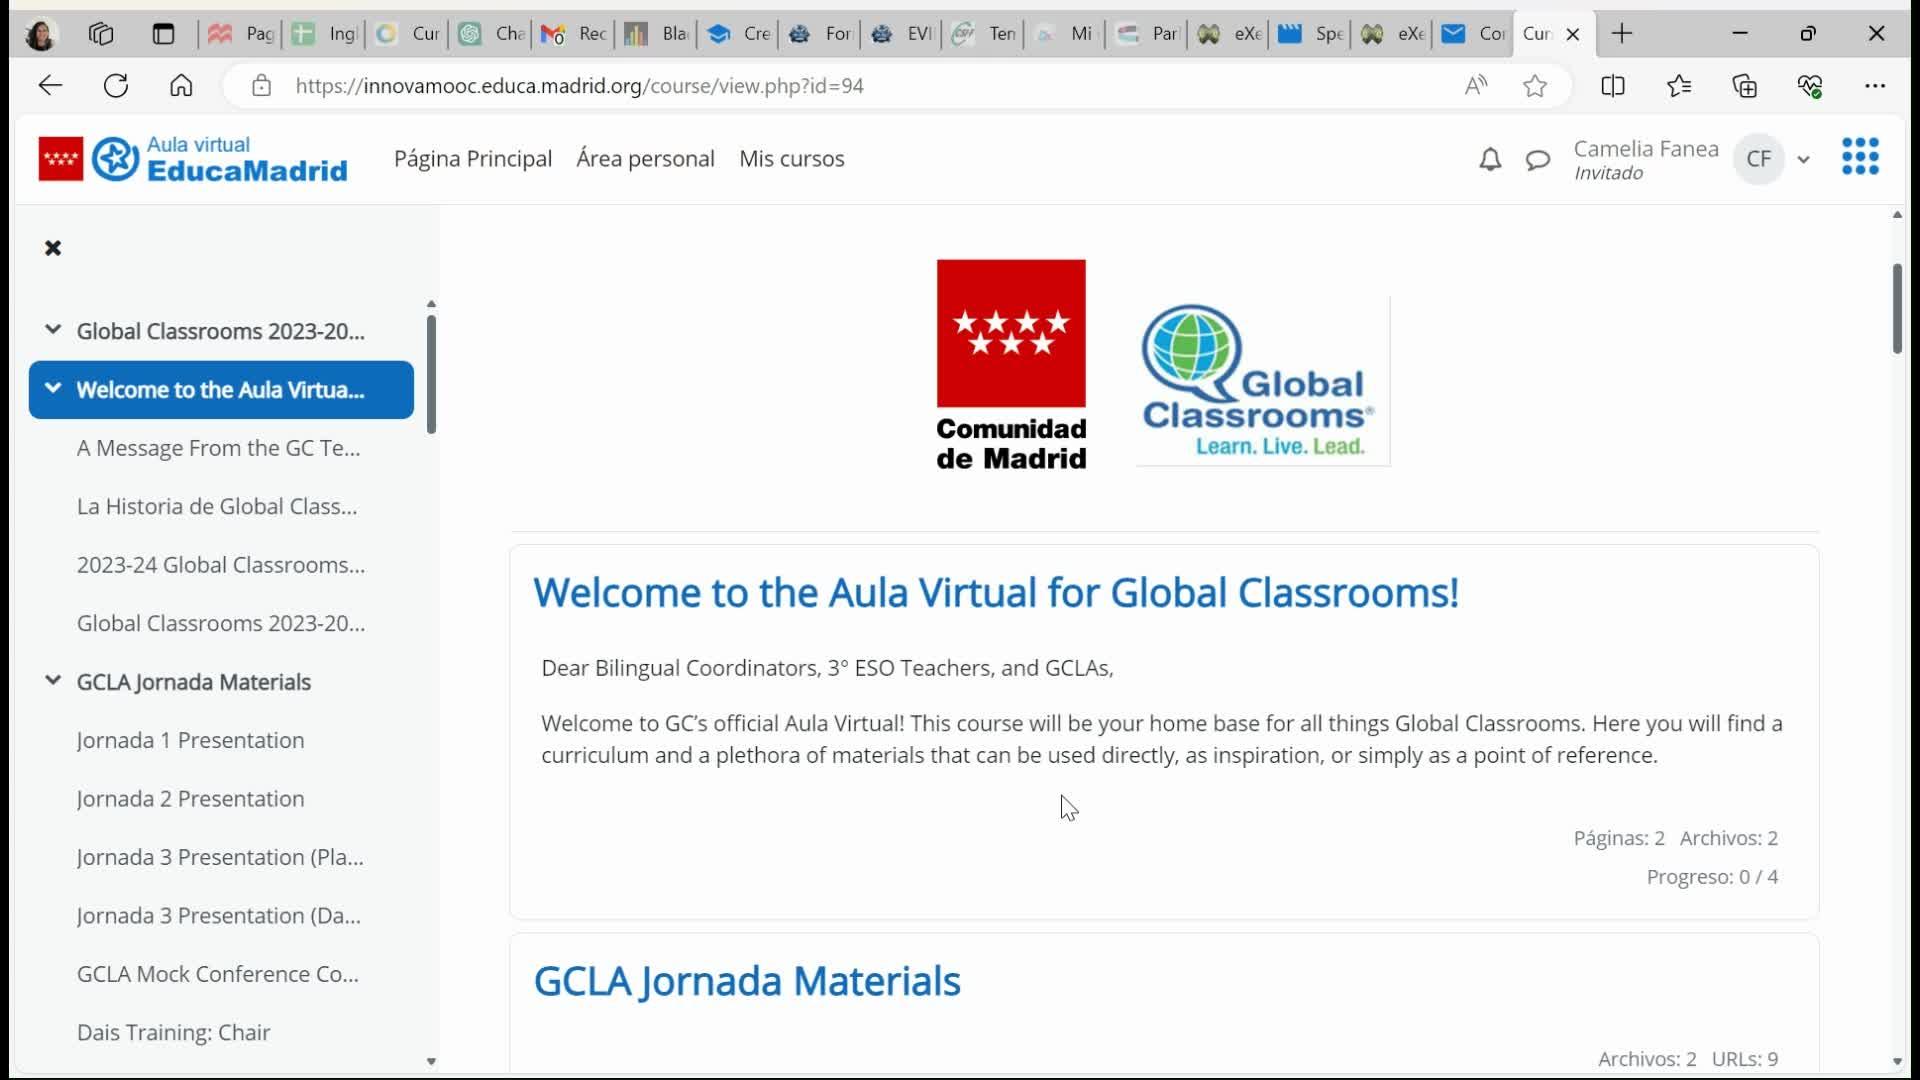This screenshot has width=1920, height=1080.
Task: Click the page vertical scrollbar thumb
Action: coord(1897,308)
